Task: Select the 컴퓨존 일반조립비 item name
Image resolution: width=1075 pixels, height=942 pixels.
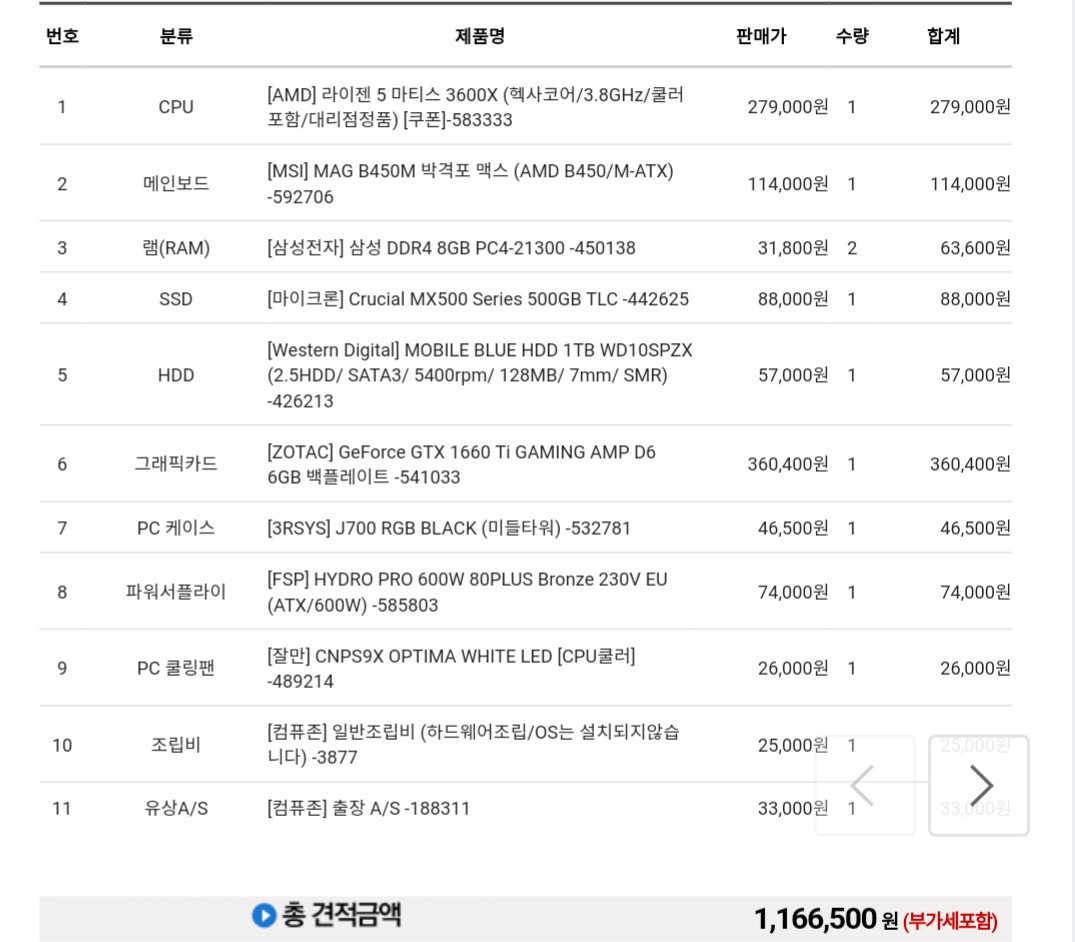Action: tap(473, 744)
